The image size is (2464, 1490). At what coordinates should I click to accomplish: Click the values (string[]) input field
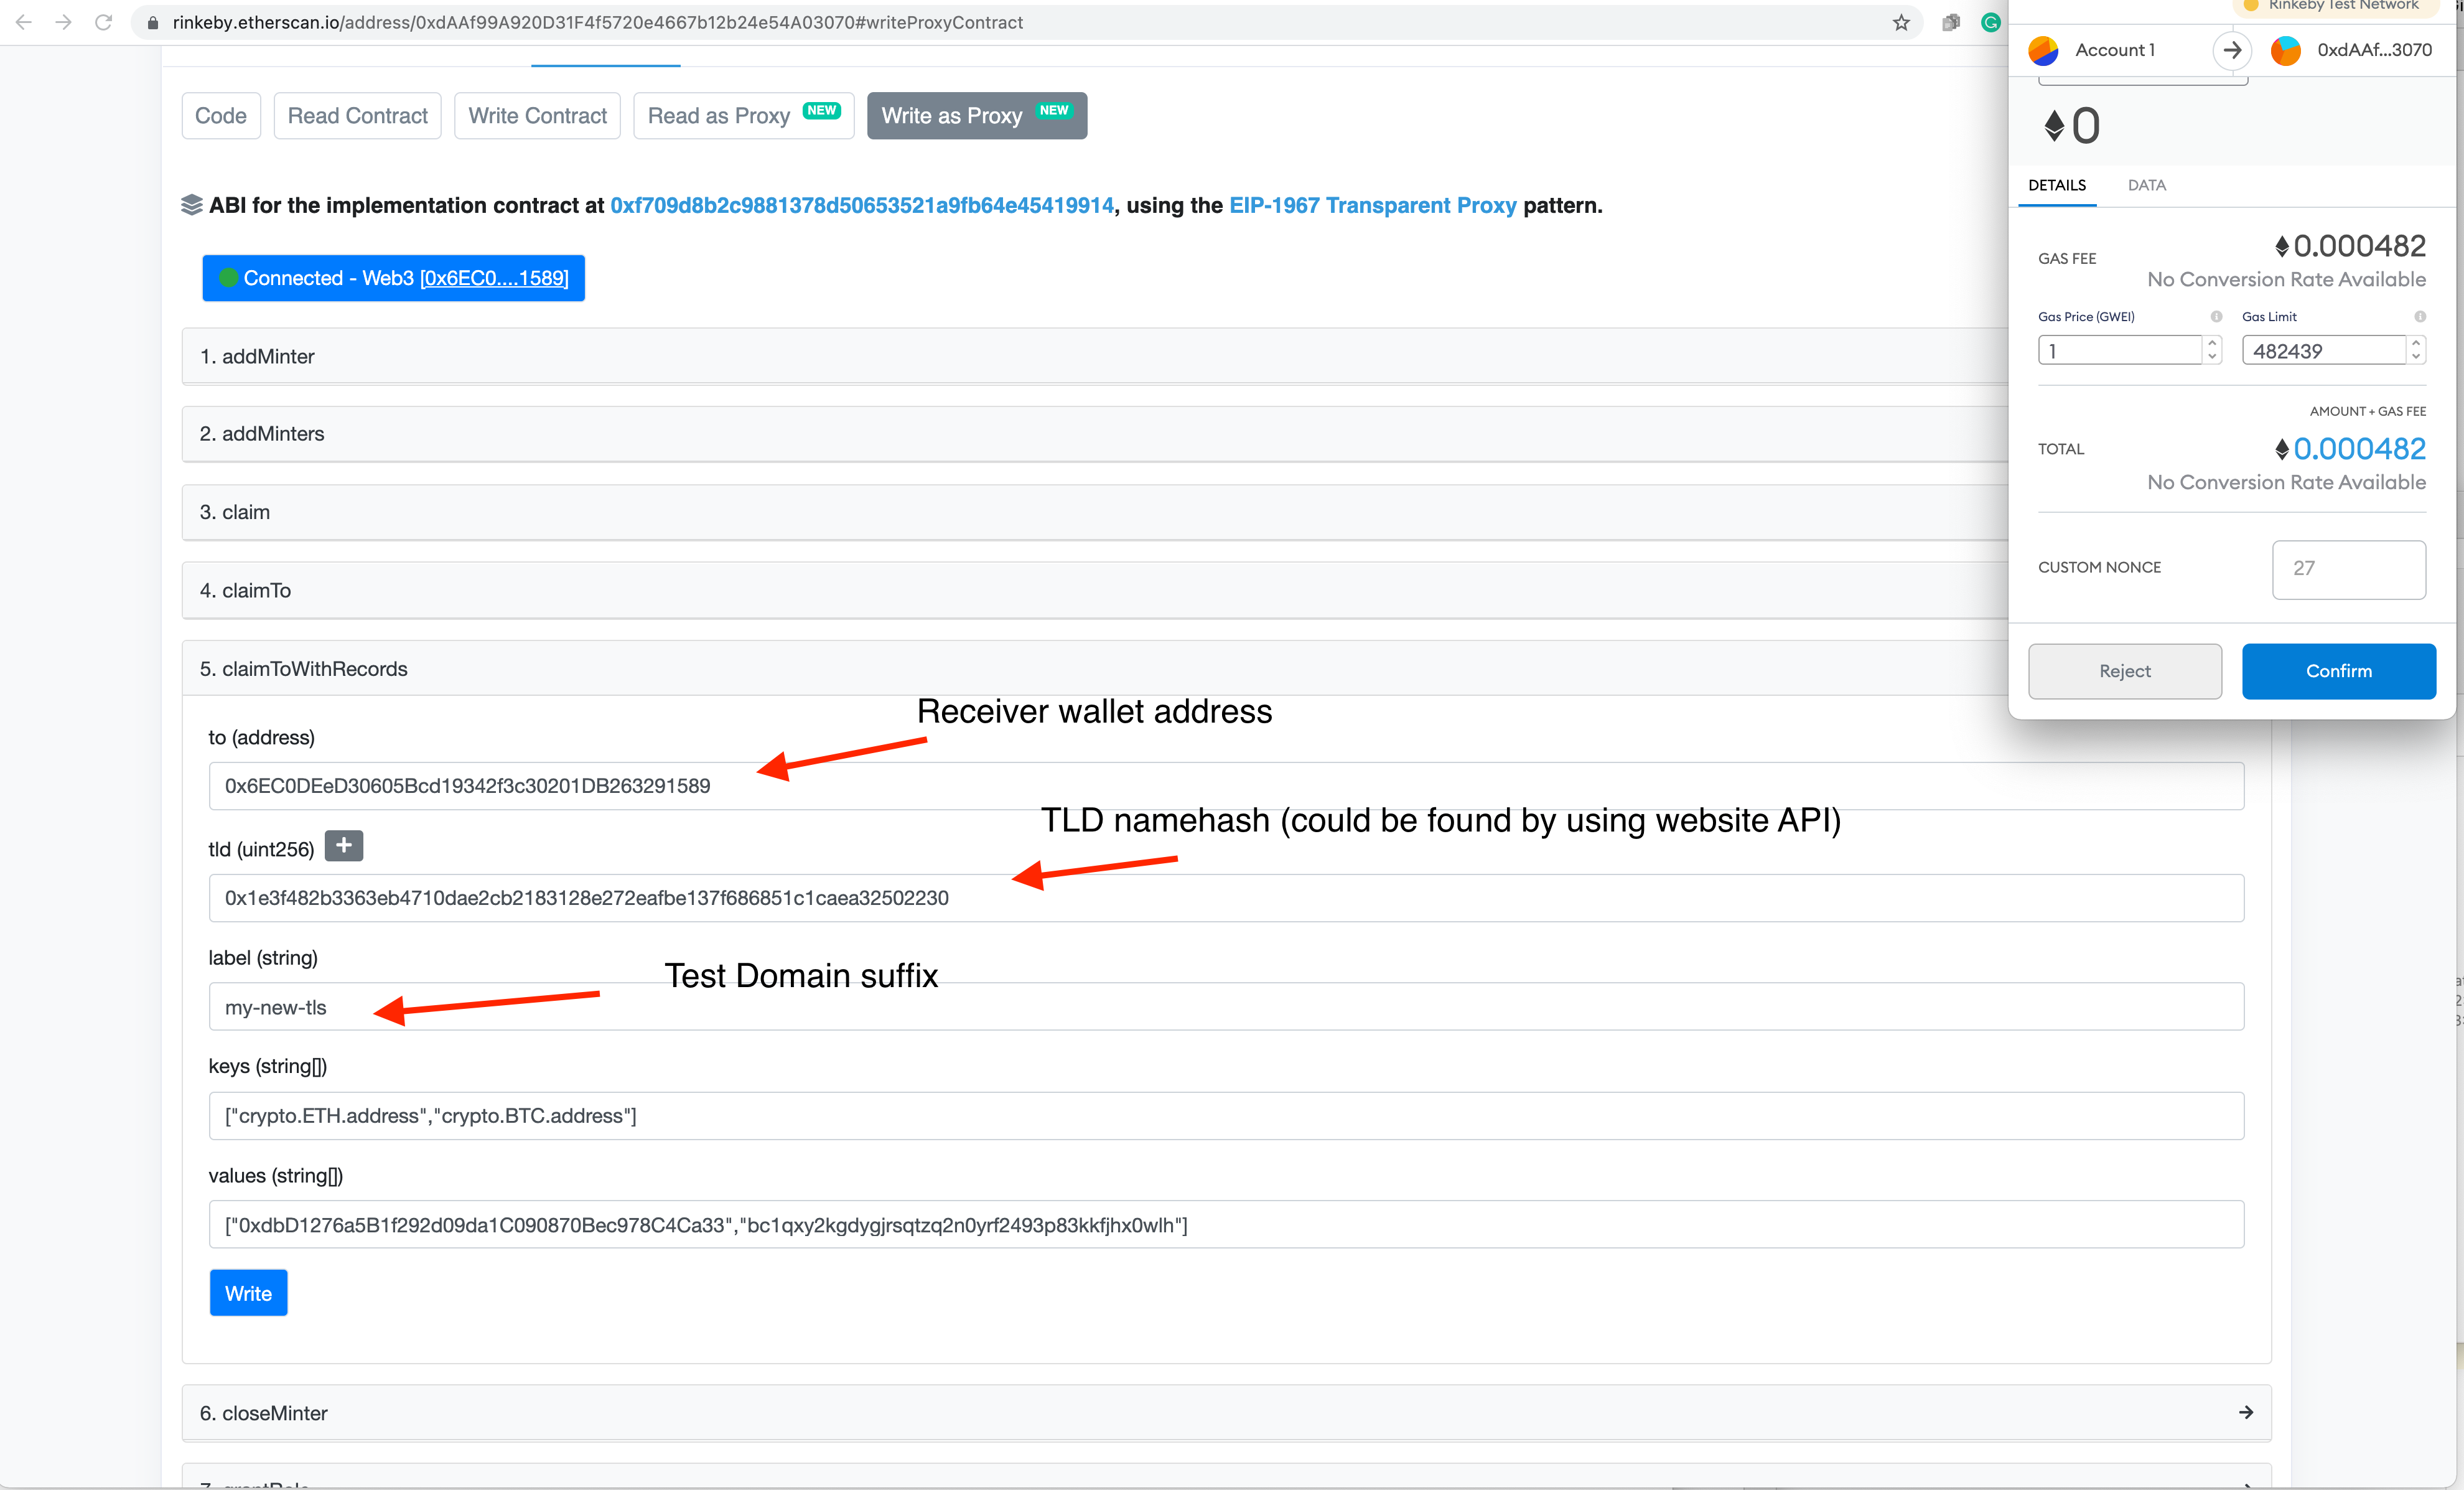point(1226,1225)
